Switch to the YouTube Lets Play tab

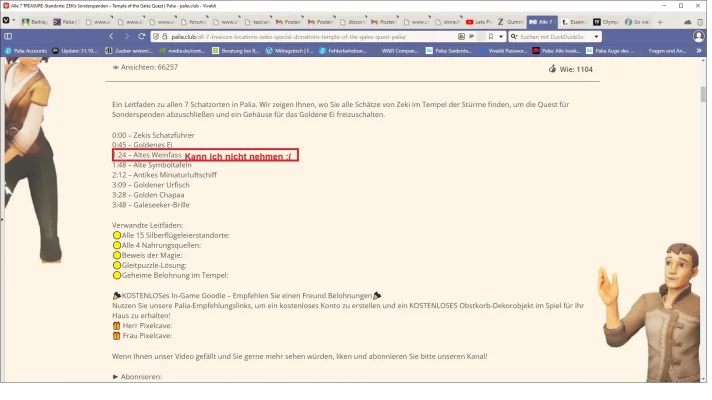(x=479, y=22)
